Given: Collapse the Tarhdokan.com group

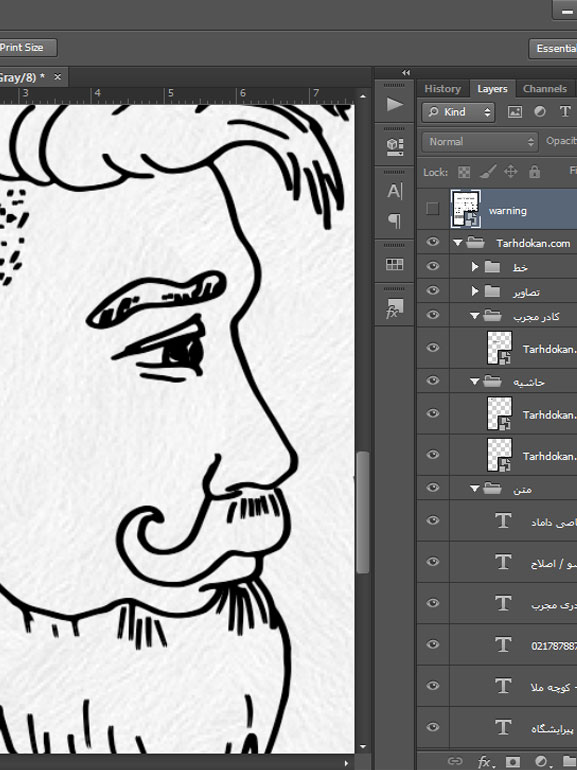Looking at the screenshot, I should [458, 243].
